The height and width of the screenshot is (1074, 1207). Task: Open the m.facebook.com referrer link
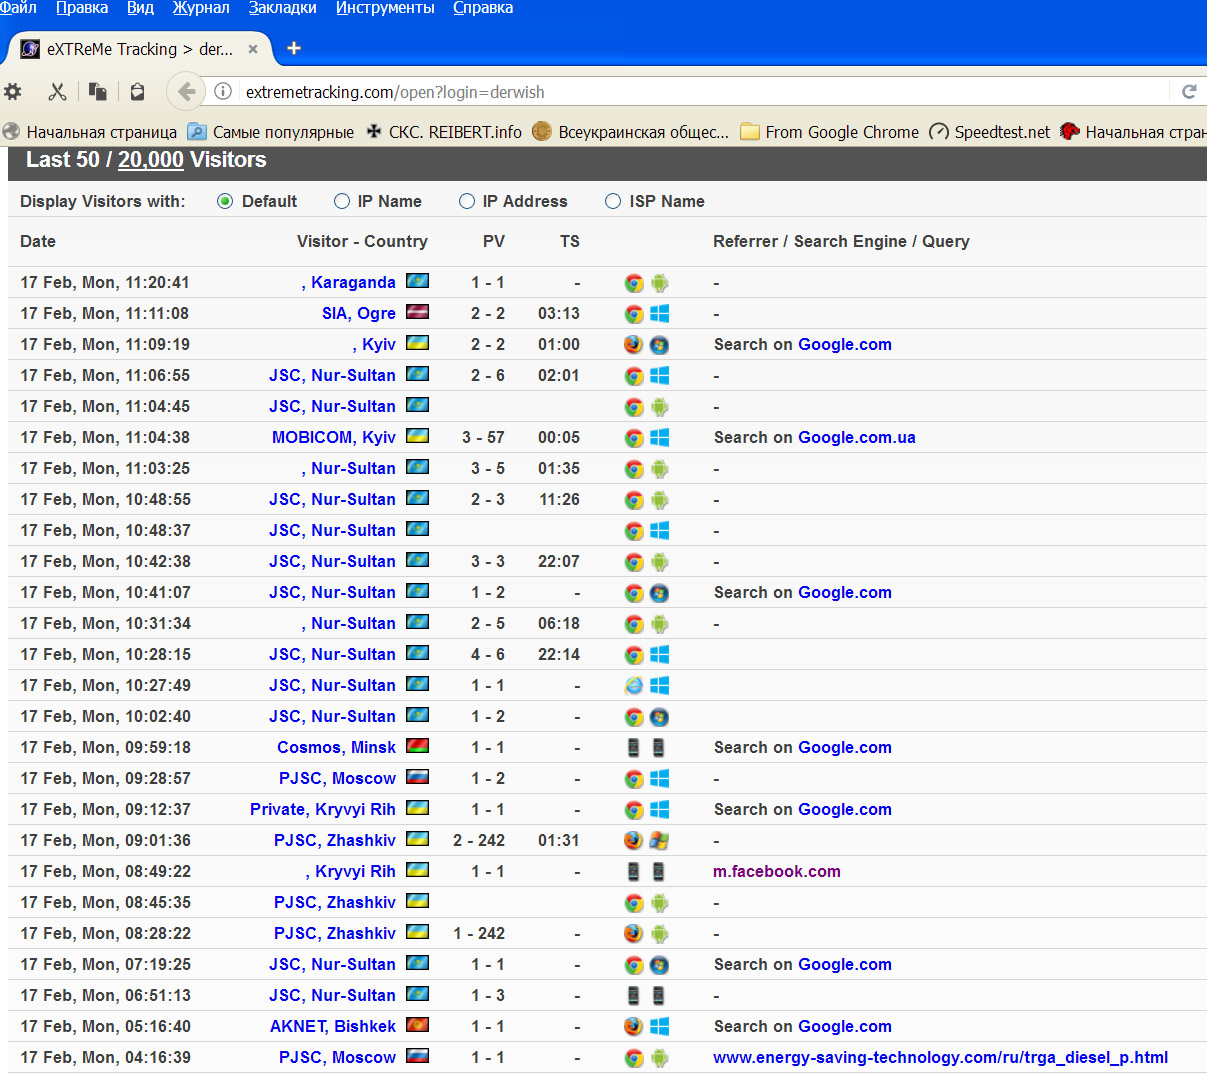coord(777,871)
